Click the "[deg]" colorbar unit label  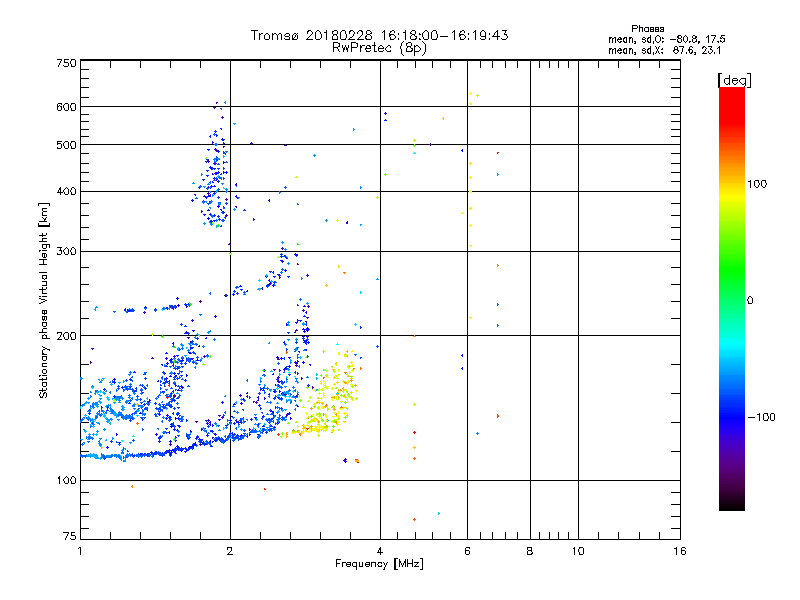click(734, 80)
